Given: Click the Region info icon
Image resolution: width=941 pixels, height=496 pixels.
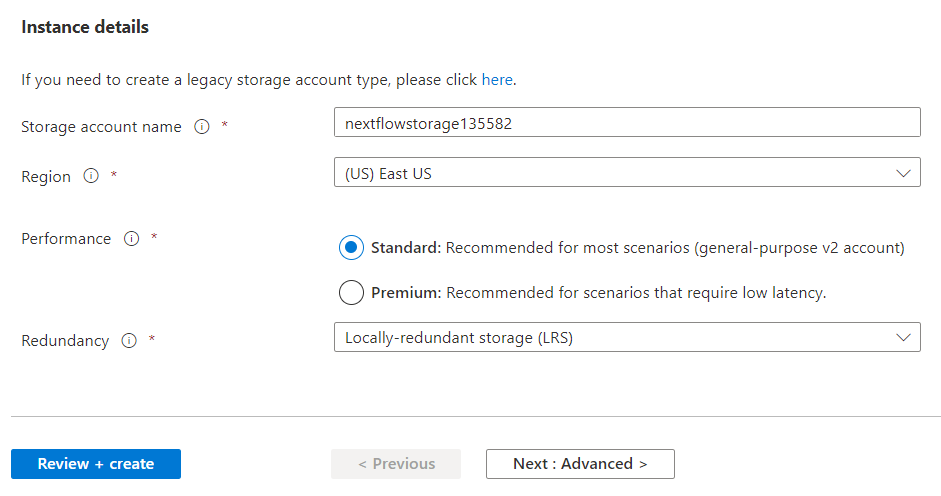Looking at the screenshot, I should tap(91, 176).
